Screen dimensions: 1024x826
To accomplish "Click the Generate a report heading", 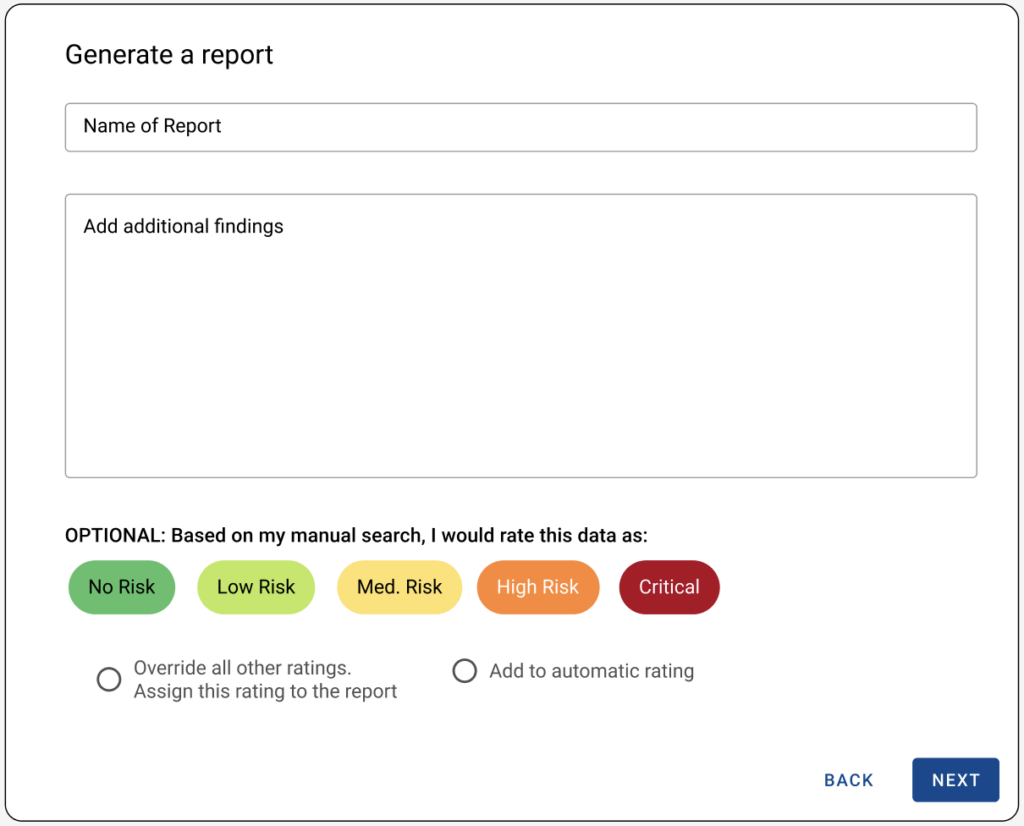I will click(169, 54).
